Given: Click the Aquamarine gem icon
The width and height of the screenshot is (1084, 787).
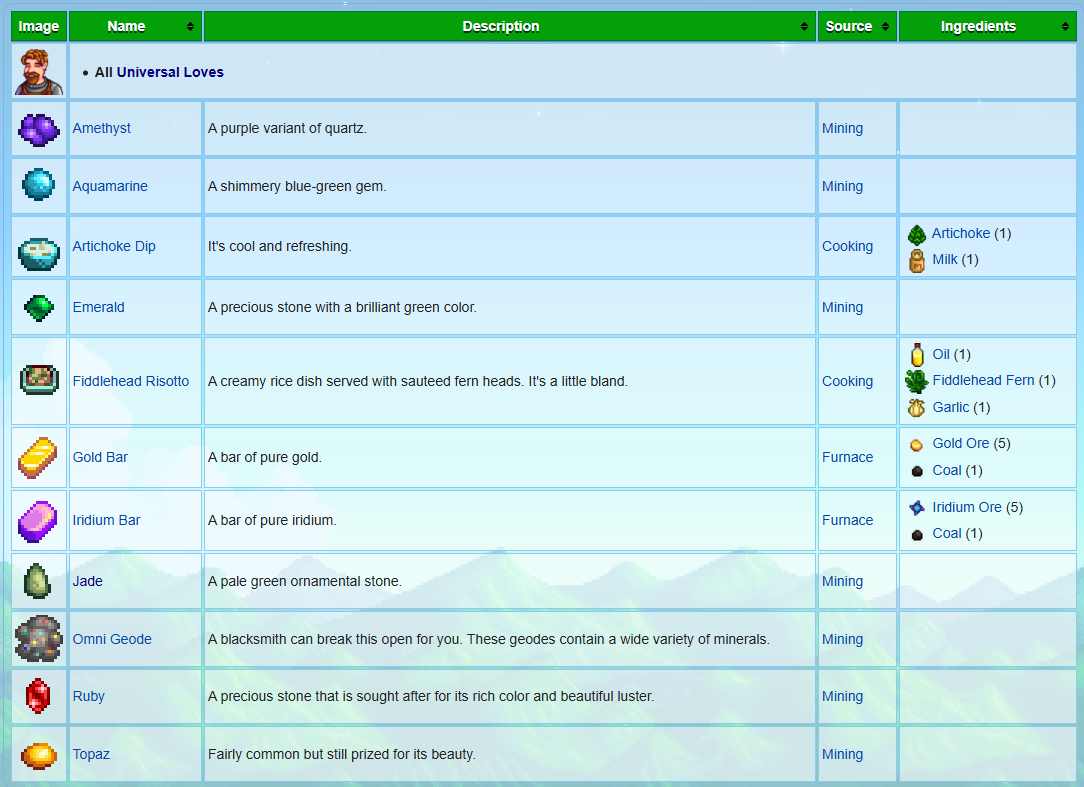Looking at the screenshot, I should 39,185.
